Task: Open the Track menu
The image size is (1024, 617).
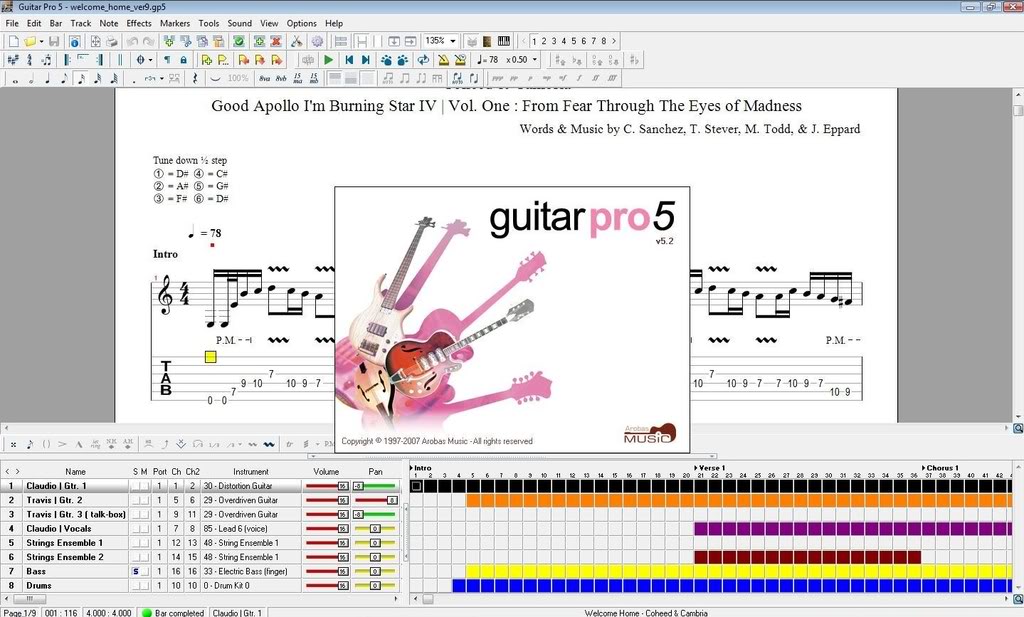Action: pyautogui.click(x=80, y=22)
